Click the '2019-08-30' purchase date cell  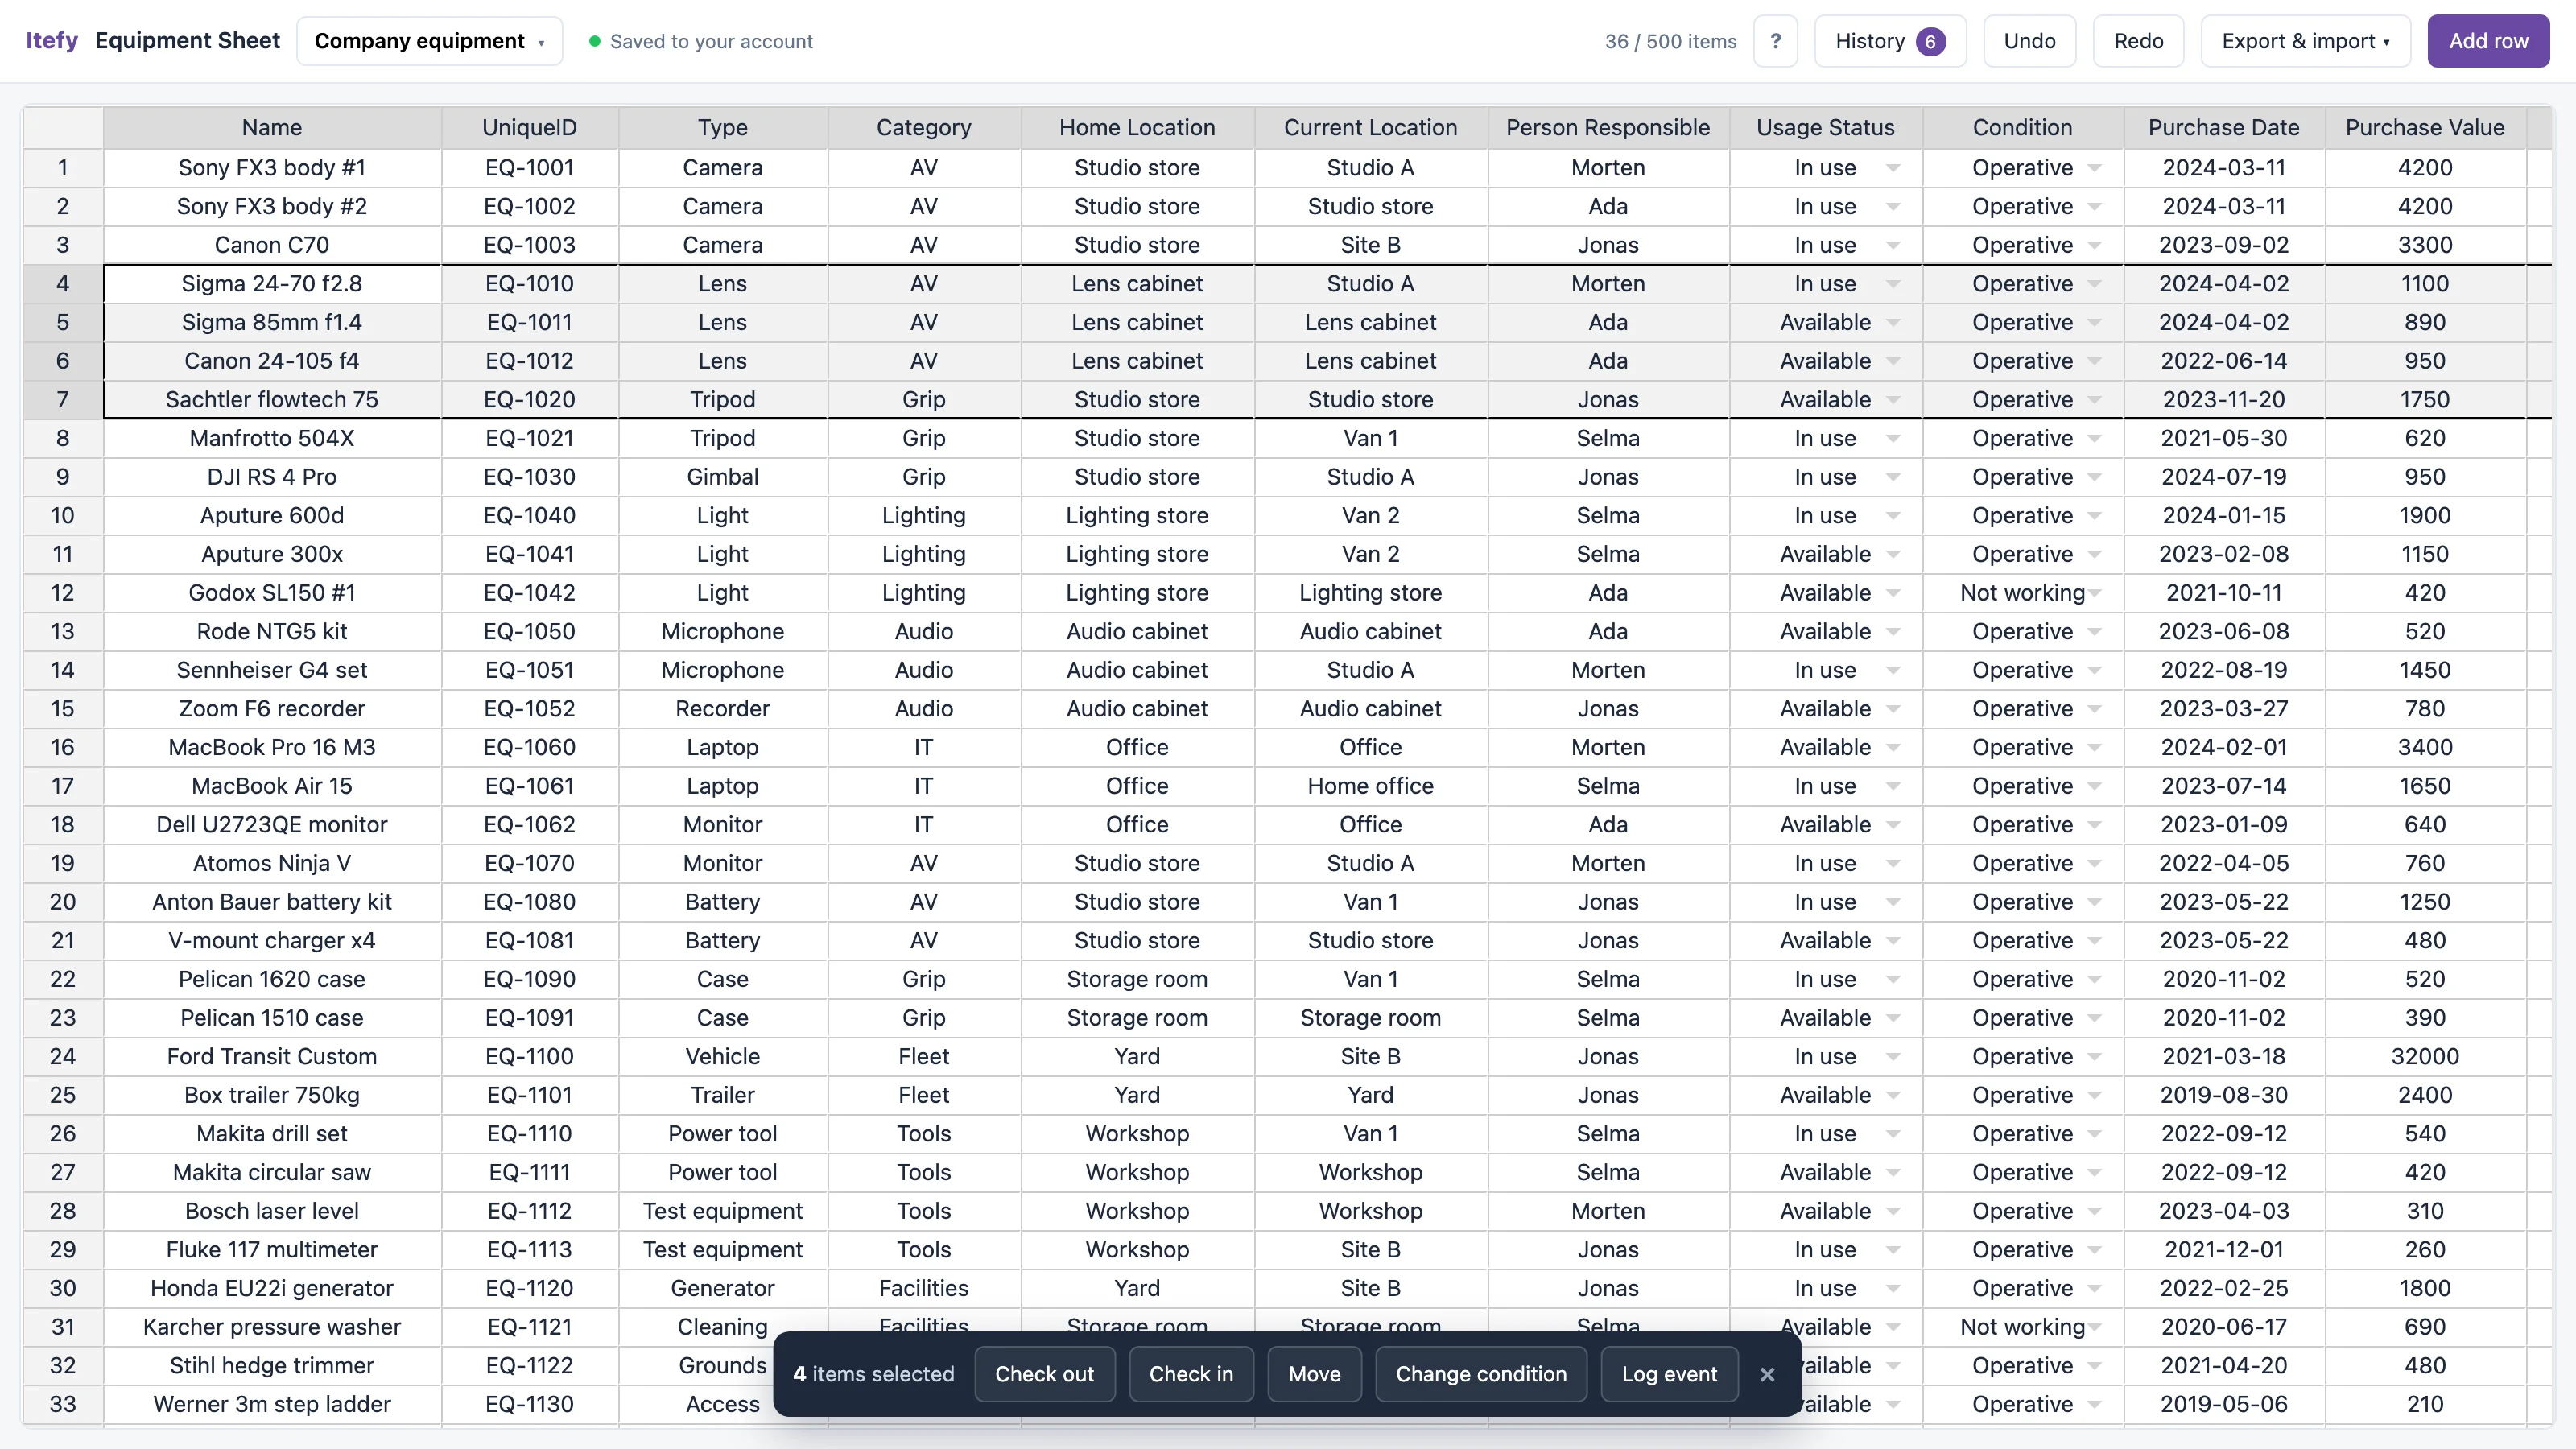point(2224,1095)
